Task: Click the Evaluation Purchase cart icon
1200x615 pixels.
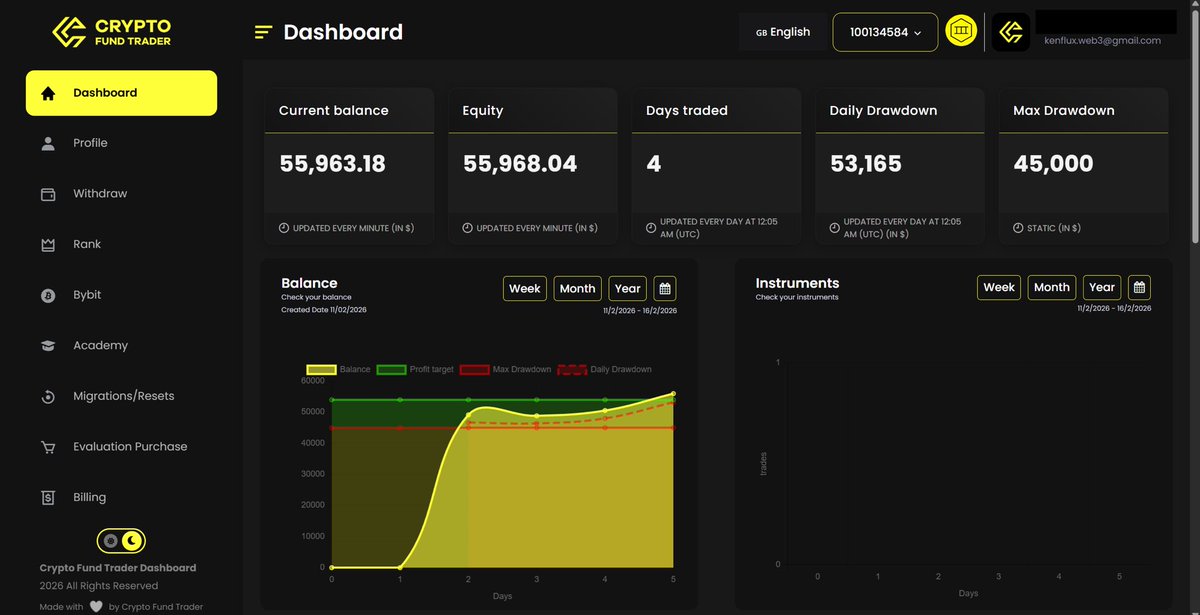Action: 48,447
